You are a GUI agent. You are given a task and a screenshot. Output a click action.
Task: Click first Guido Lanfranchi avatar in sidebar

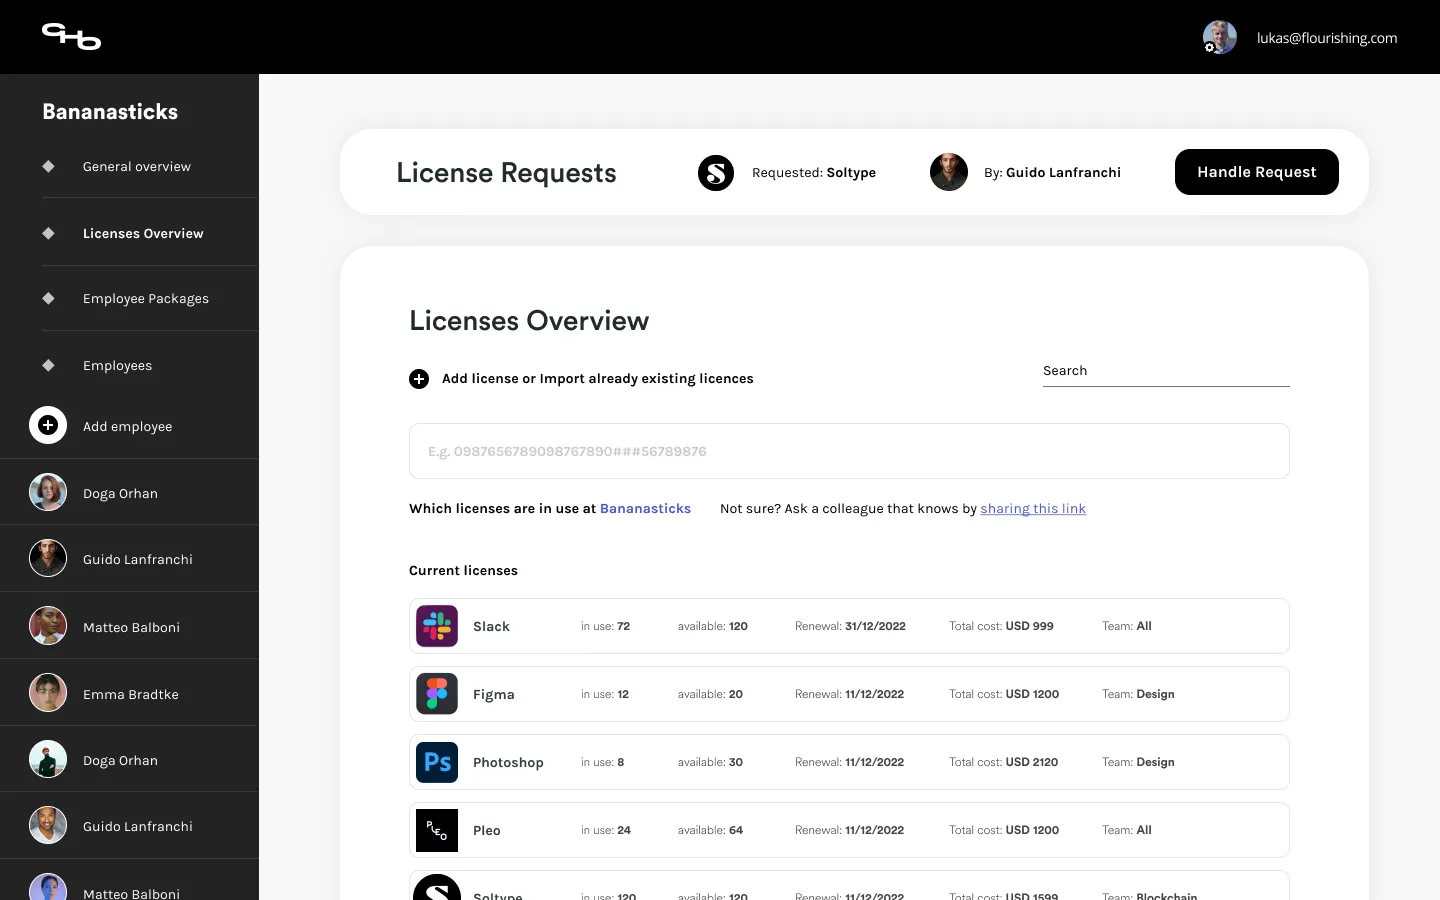pyautogui.click(x=48, y=558)
